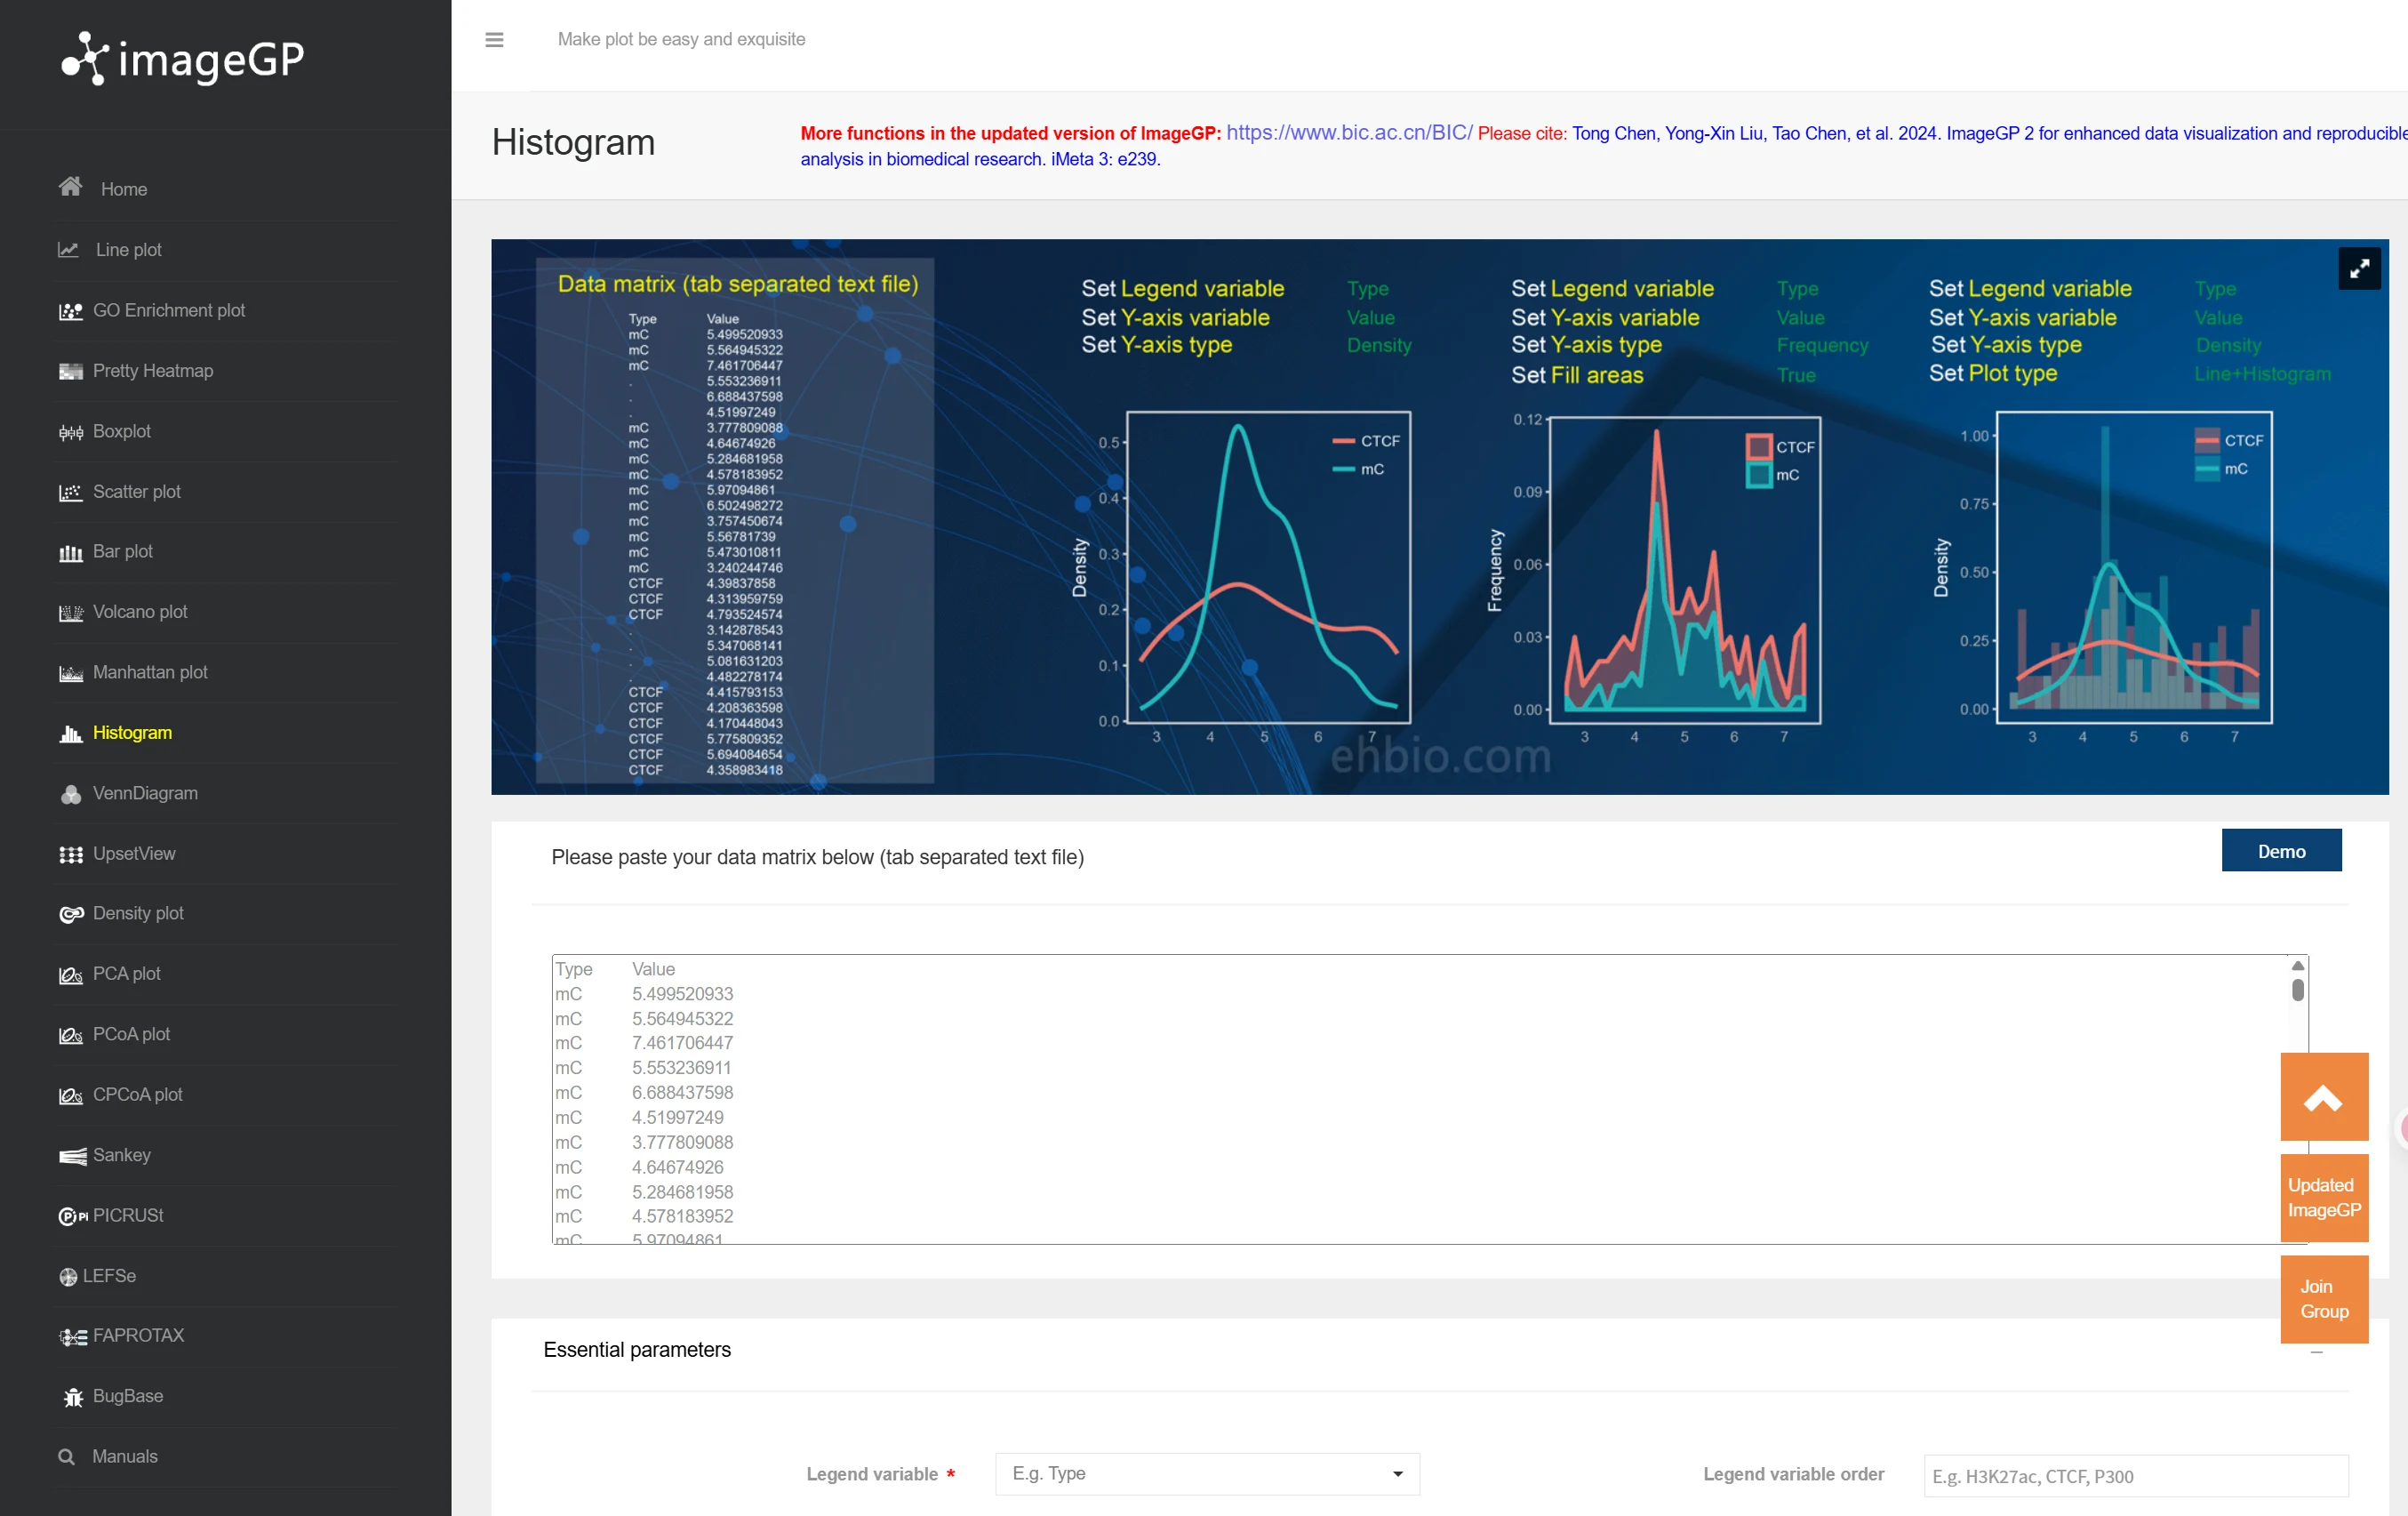Click the Demo button
The width and height of the screenshot is (2408, 1516).
[x=2281, y=851]
